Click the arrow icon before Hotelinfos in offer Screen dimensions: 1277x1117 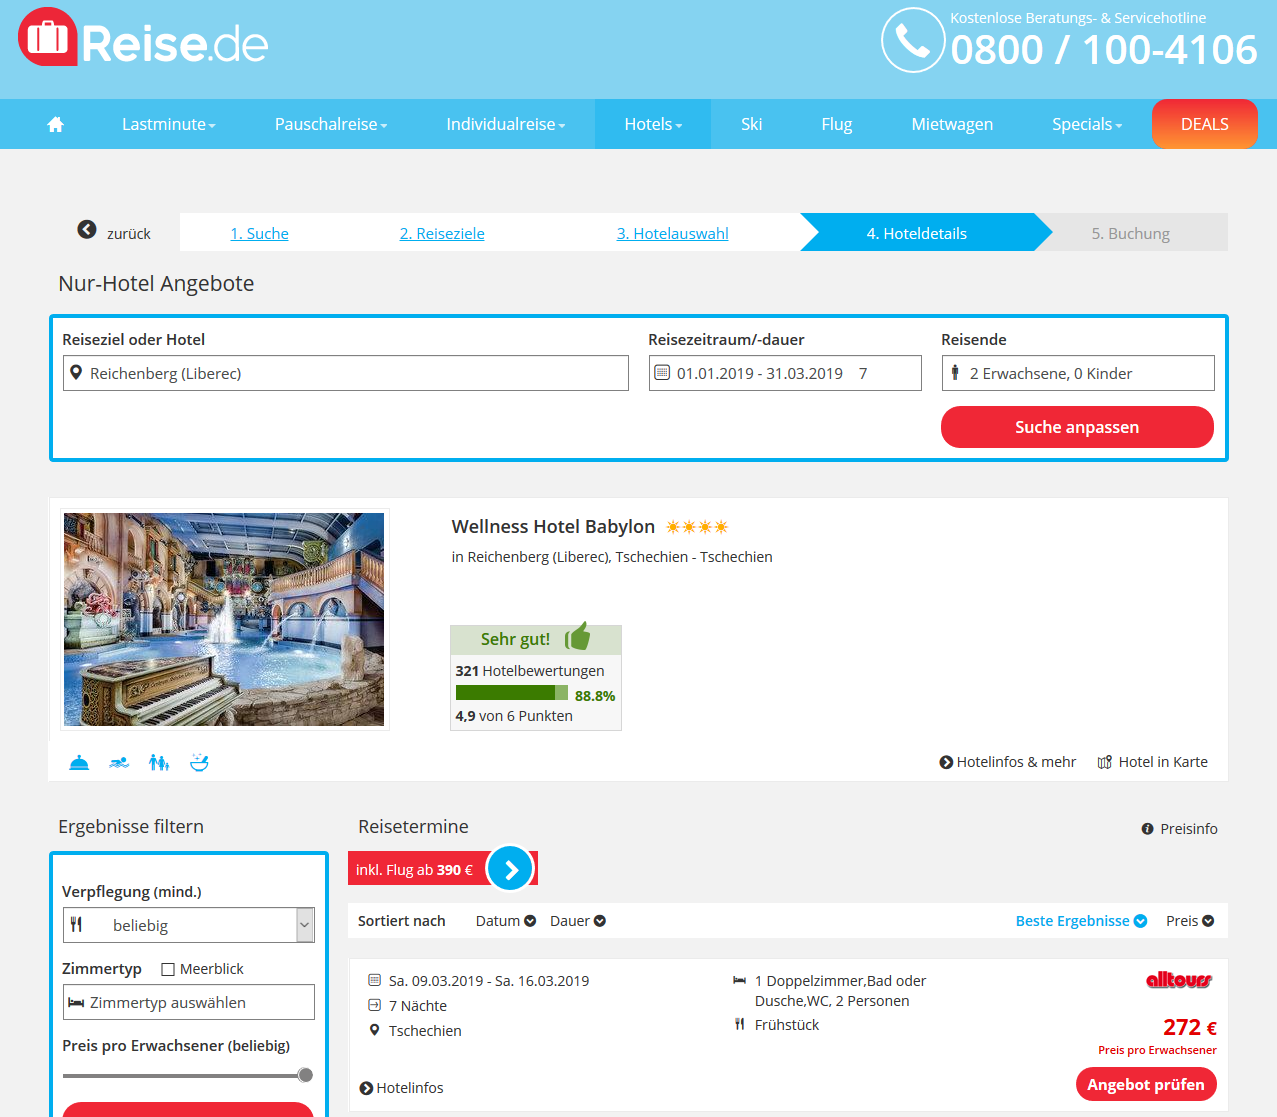coord(366,1088)
